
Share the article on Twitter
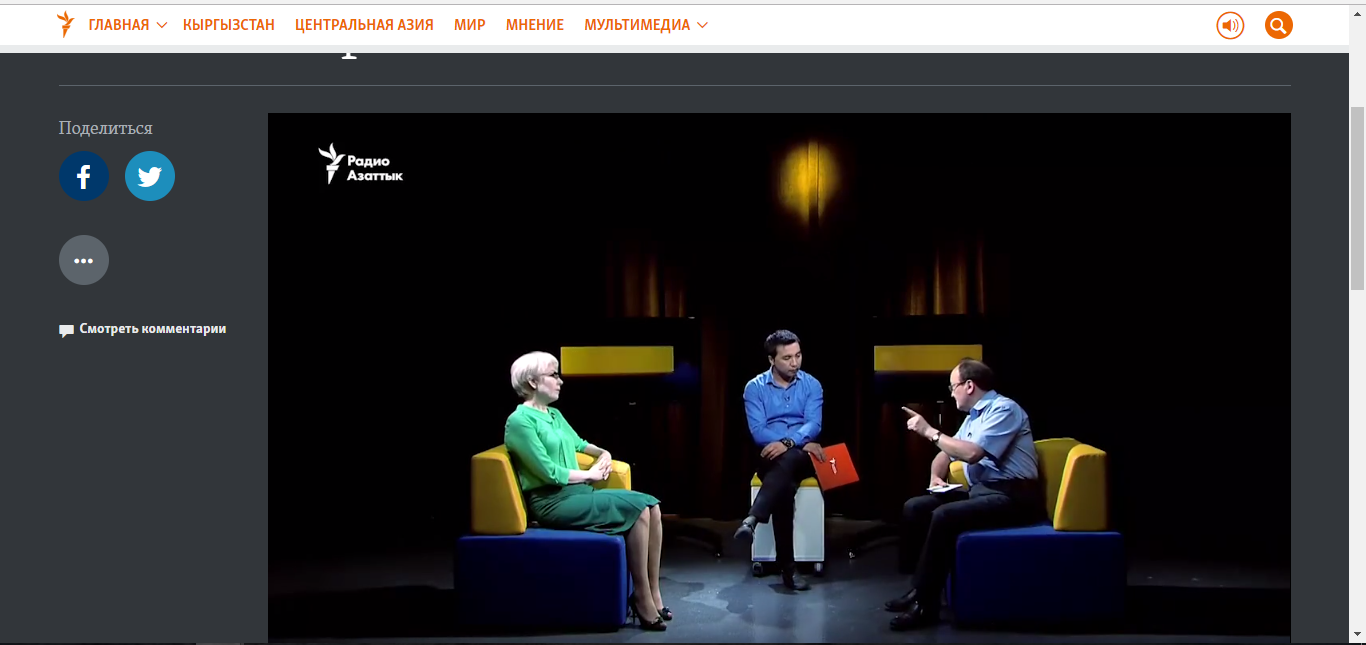click(150, 176)
